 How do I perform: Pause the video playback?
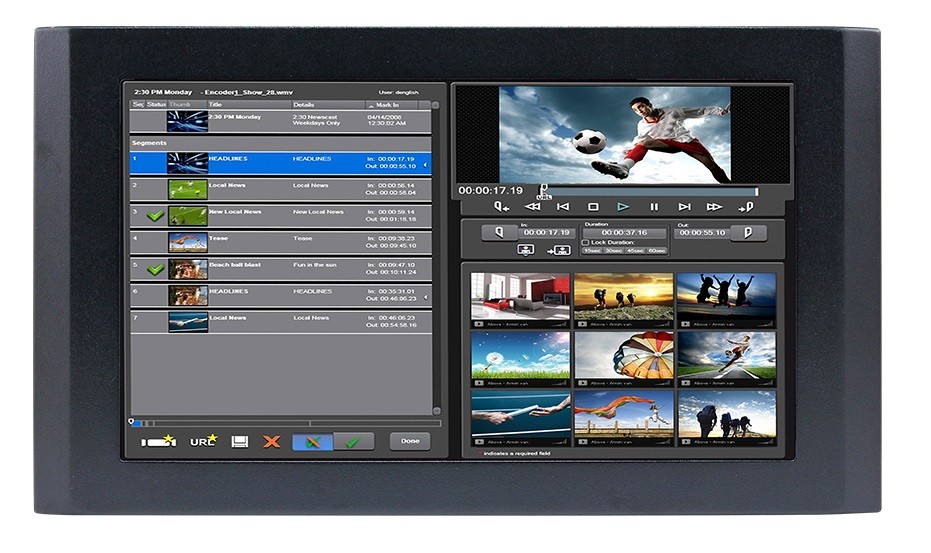[x=654, y=207]
